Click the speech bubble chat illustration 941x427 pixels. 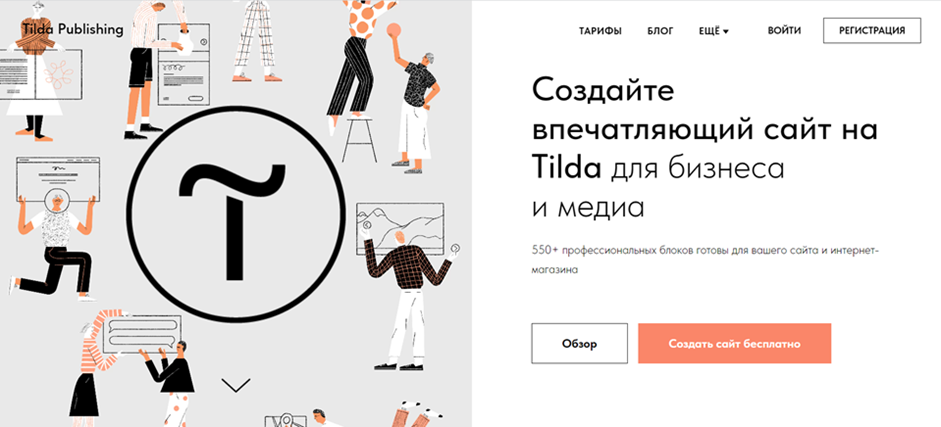click(142, 335)
